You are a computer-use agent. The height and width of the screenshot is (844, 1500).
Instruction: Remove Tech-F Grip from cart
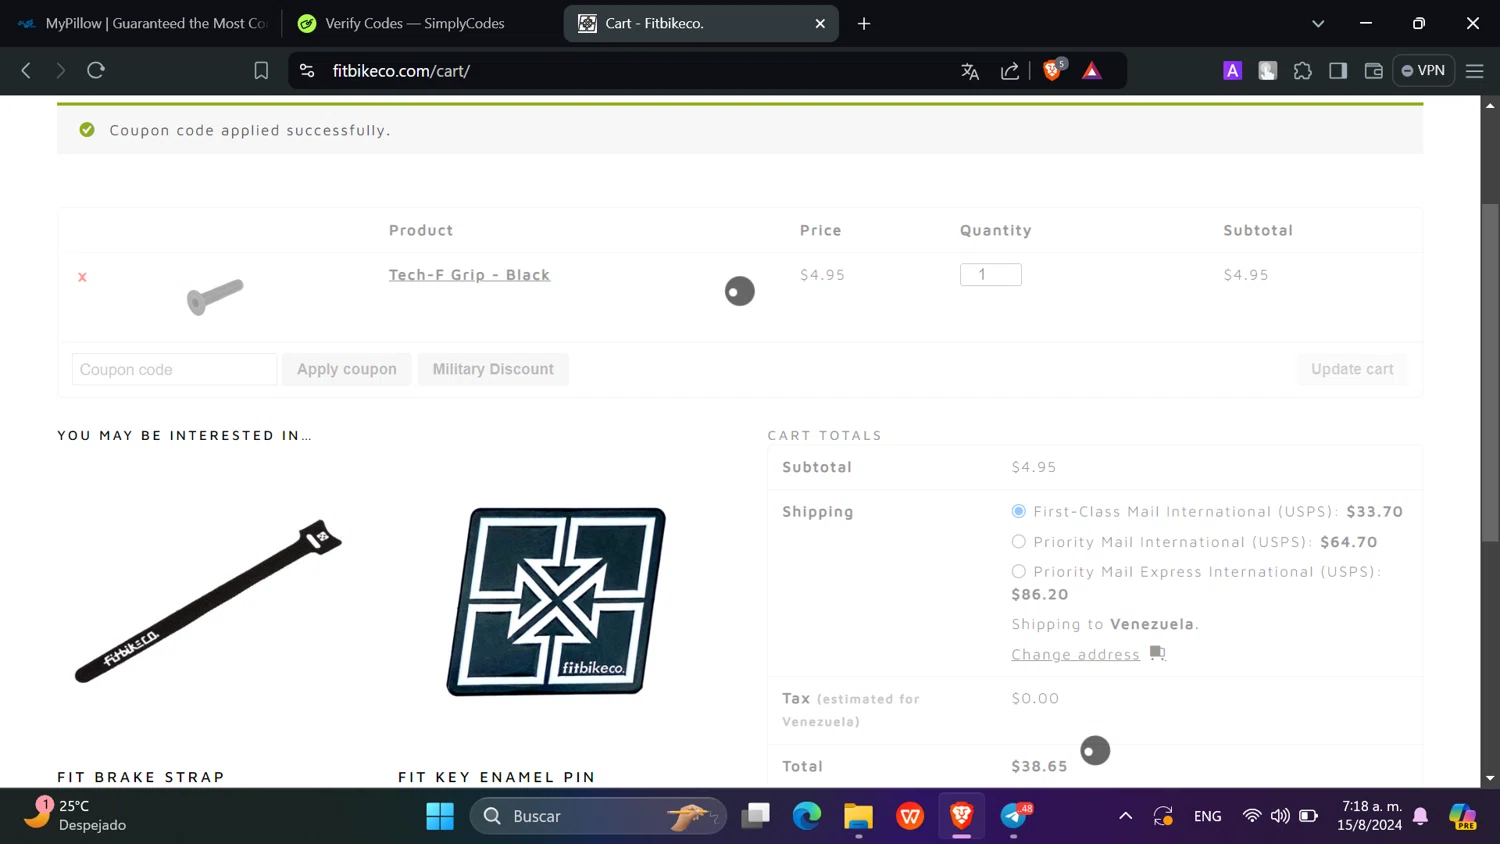82,277
